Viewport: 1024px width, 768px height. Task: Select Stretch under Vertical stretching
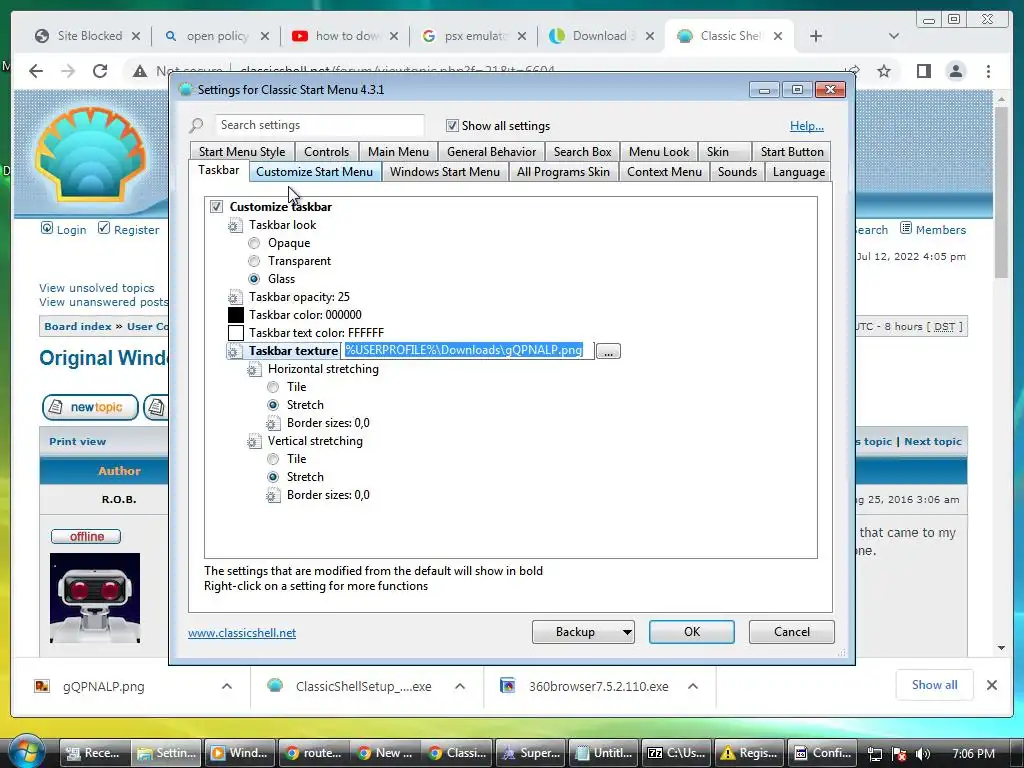pyautogui.click(x=273, y=477)
